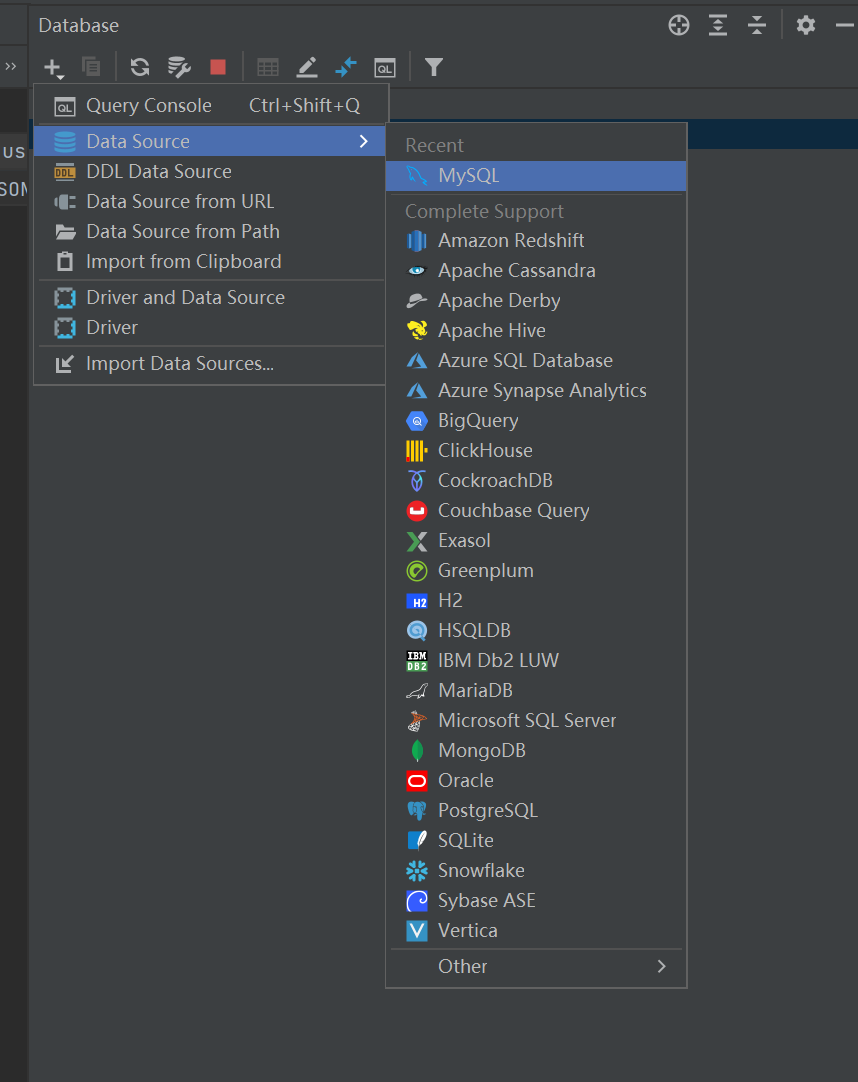Screen dimensions: 858x1082
Task: Expand all items in Database panel
Action: click(x=718, y=25)
